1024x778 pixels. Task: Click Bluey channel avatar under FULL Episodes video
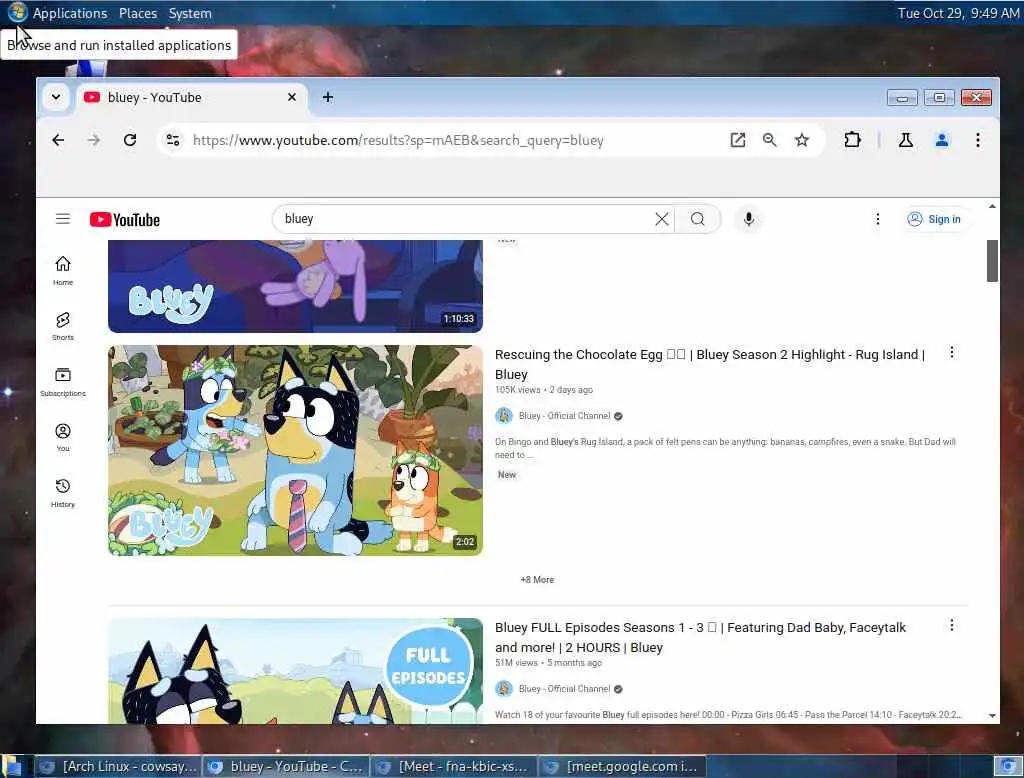click(x=504, y=689)
